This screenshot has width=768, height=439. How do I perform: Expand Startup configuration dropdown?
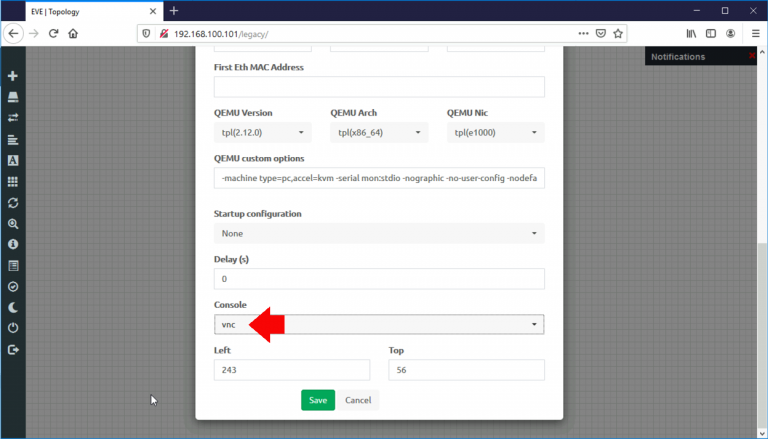tap(379, 233)
